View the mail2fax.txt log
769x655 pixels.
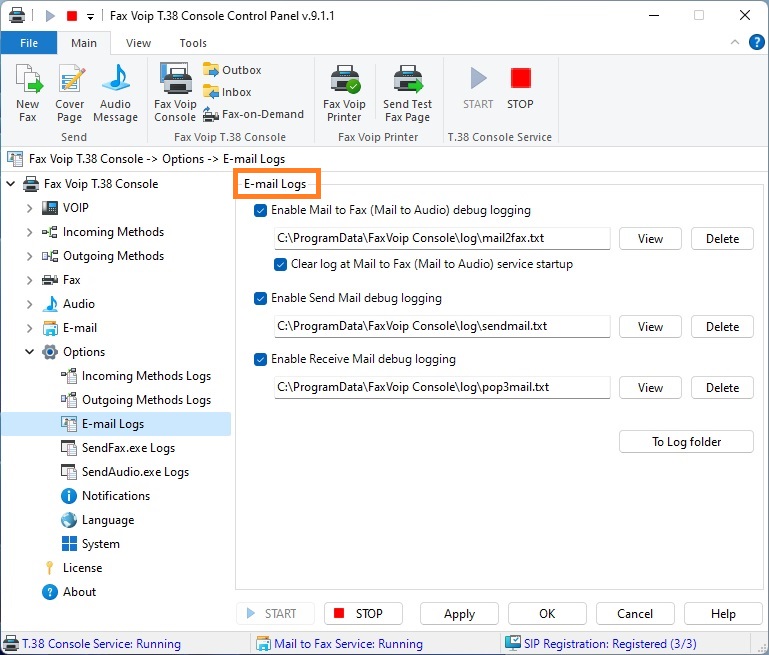click(x=650, y=239)
